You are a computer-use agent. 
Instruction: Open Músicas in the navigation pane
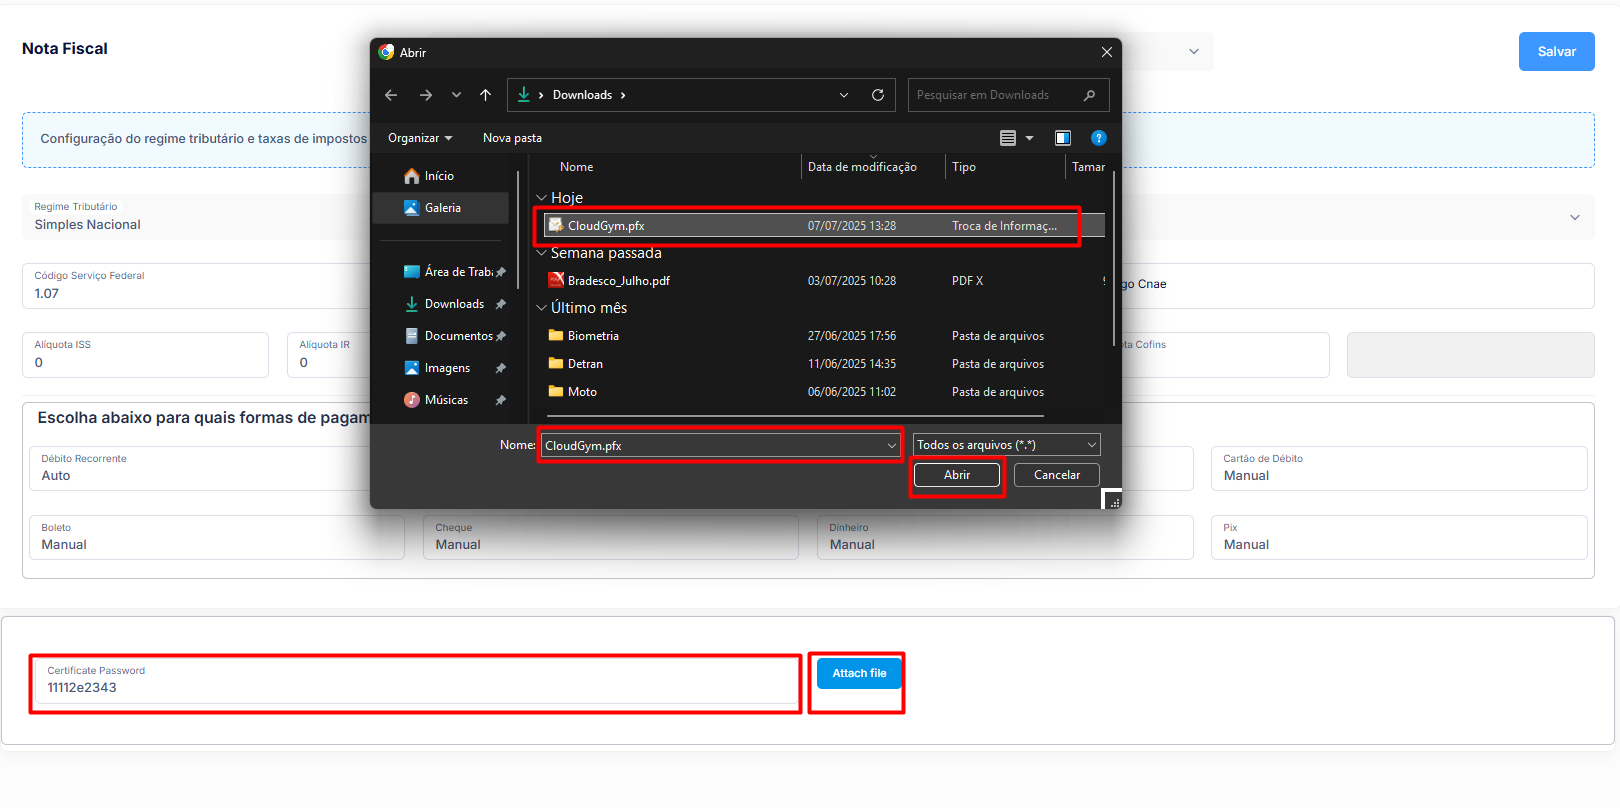pyautogui.click(x=441, y=400)
